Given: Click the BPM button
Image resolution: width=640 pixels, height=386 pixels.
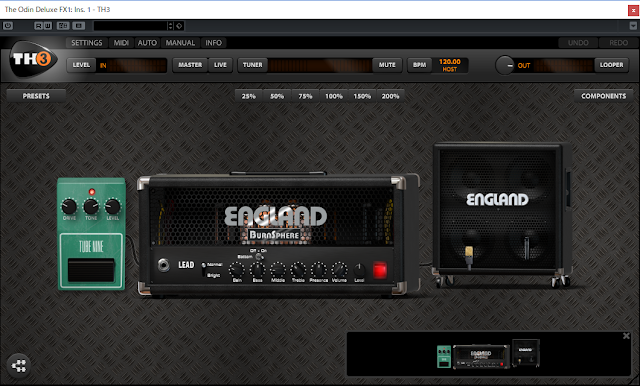Looking at the screenshot, I should point(419,65).
